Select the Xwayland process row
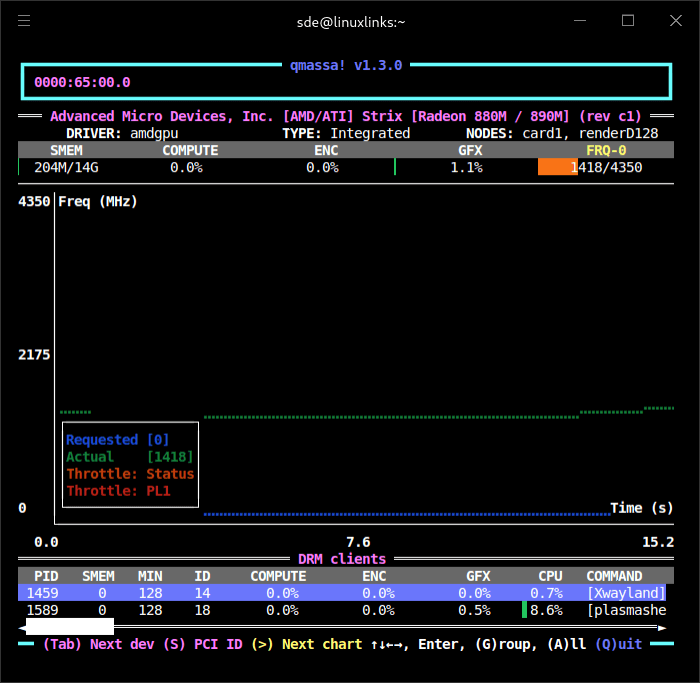 pos(342,593)
